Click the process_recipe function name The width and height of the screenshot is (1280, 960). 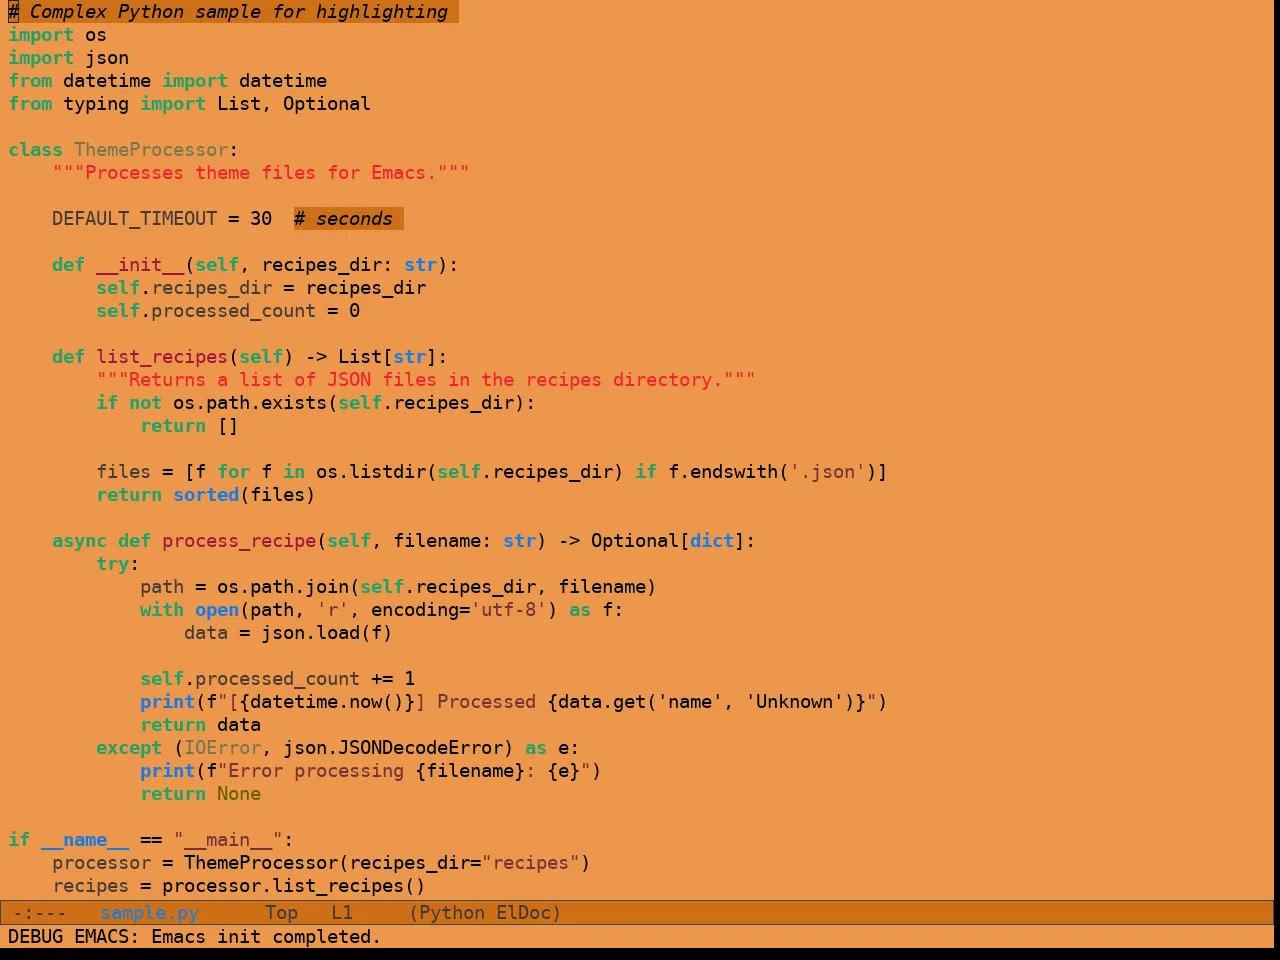(239, 541)
